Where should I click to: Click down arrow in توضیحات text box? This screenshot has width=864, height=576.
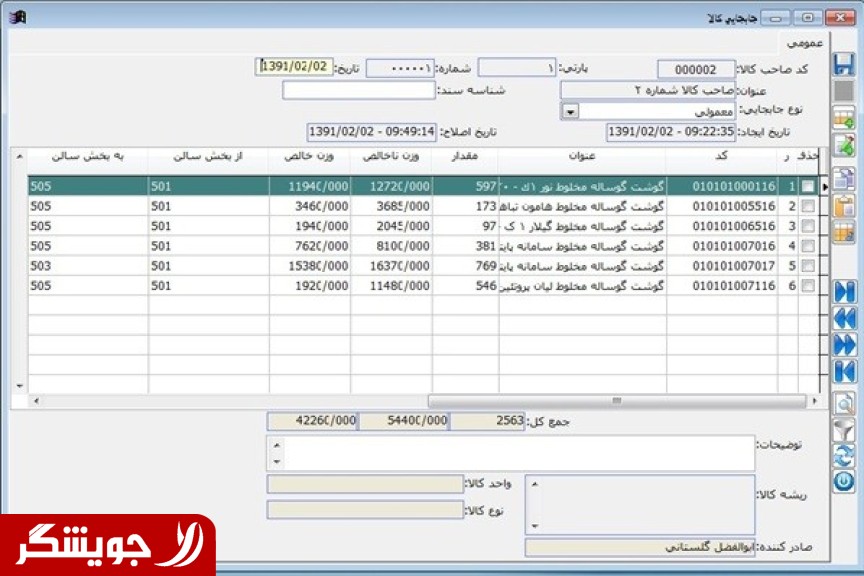click(x=277, y=461)
